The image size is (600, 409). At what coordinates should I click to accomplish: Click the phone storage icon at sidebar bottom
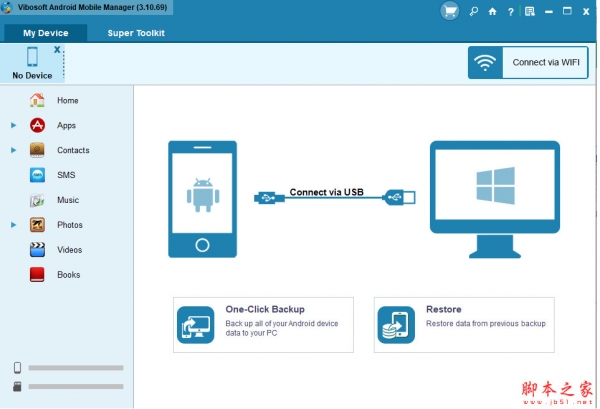click(17, 367)
